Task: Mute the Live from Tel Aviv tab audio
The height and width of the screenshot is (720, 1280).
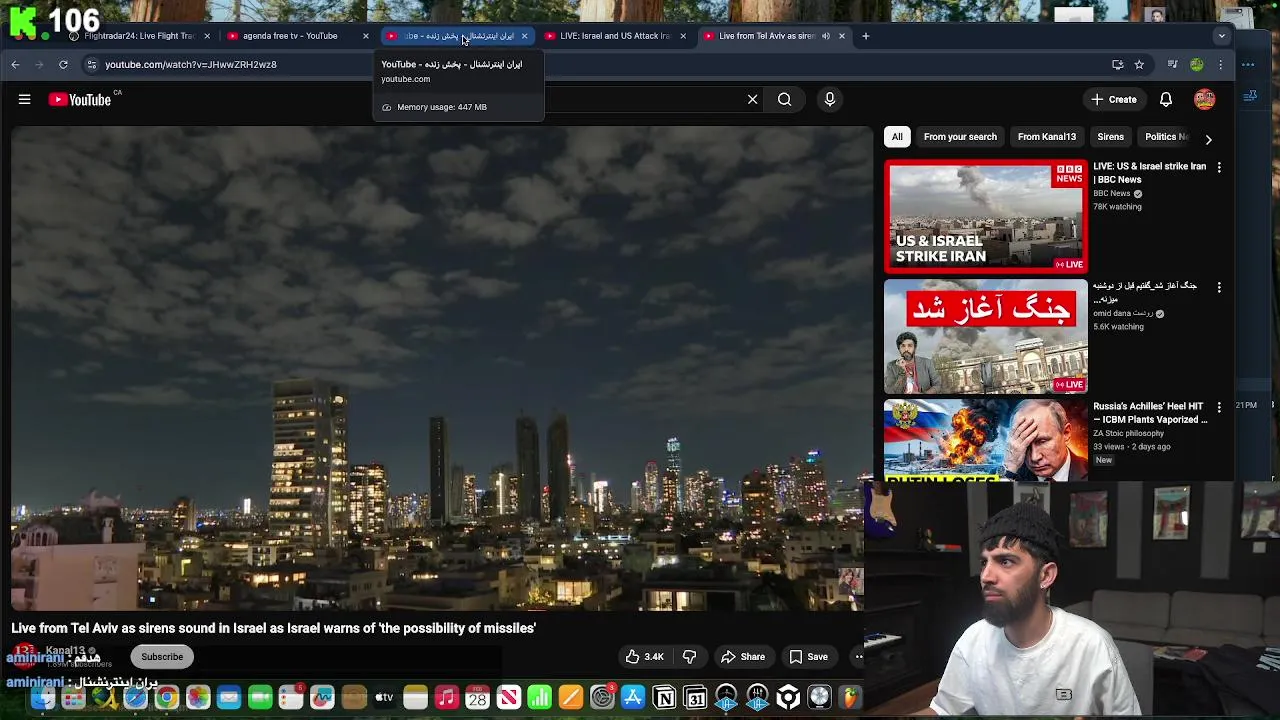Action: coord(826,36)
